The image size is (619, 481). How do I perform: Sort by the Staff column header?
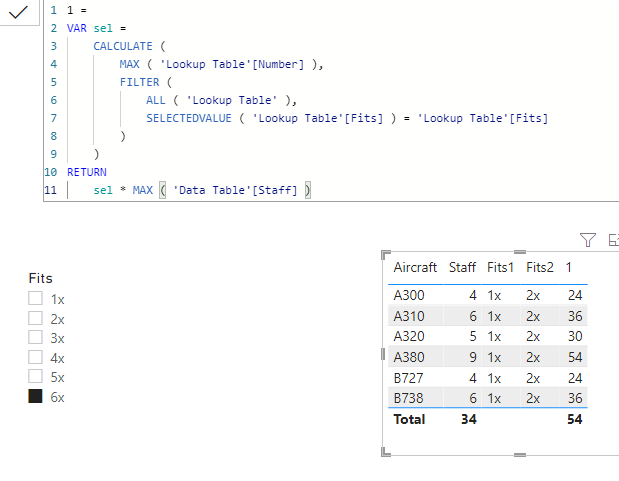tap(462, 267)
